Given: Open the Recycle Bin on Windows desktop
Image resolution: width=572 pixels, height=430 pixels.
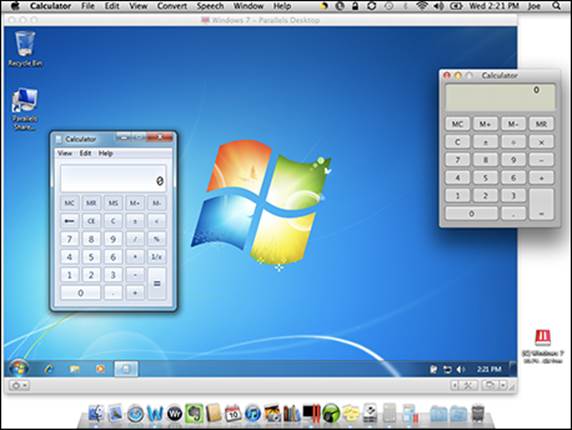Looking at the screenshot, I should (25, 49).
